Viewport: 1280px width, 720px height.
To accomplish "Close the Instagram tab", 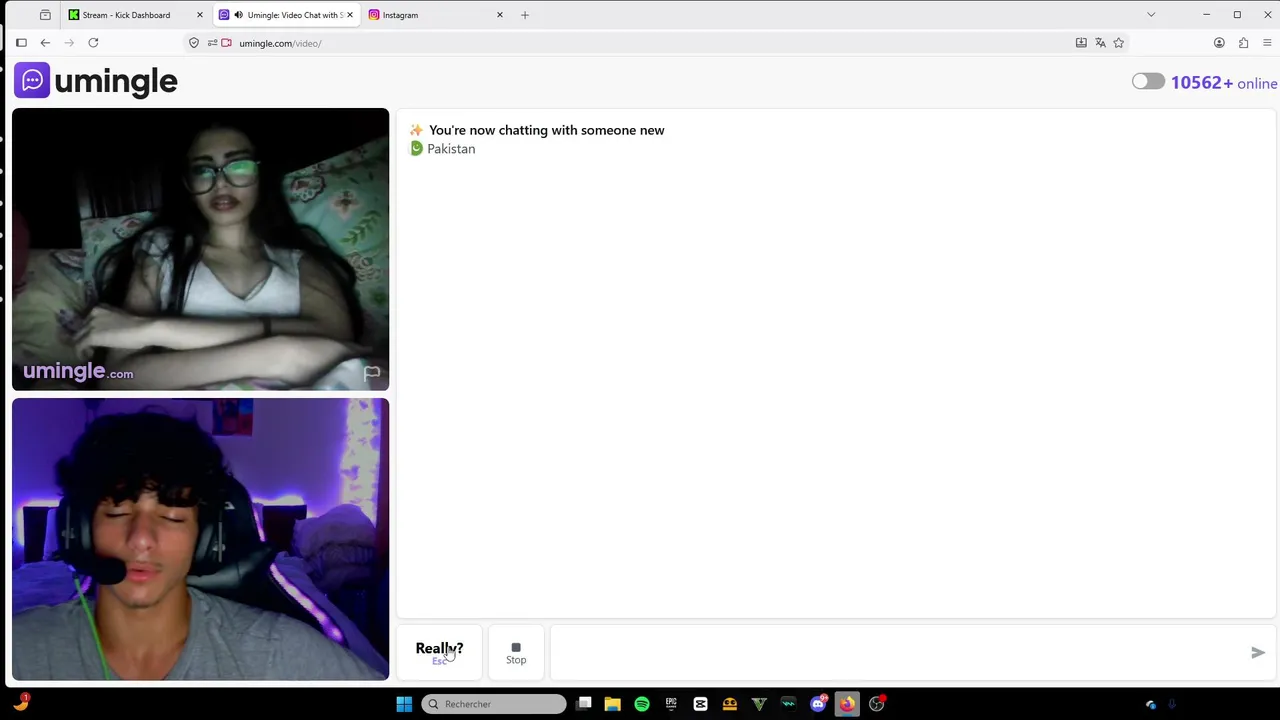I will coord(500,15).
